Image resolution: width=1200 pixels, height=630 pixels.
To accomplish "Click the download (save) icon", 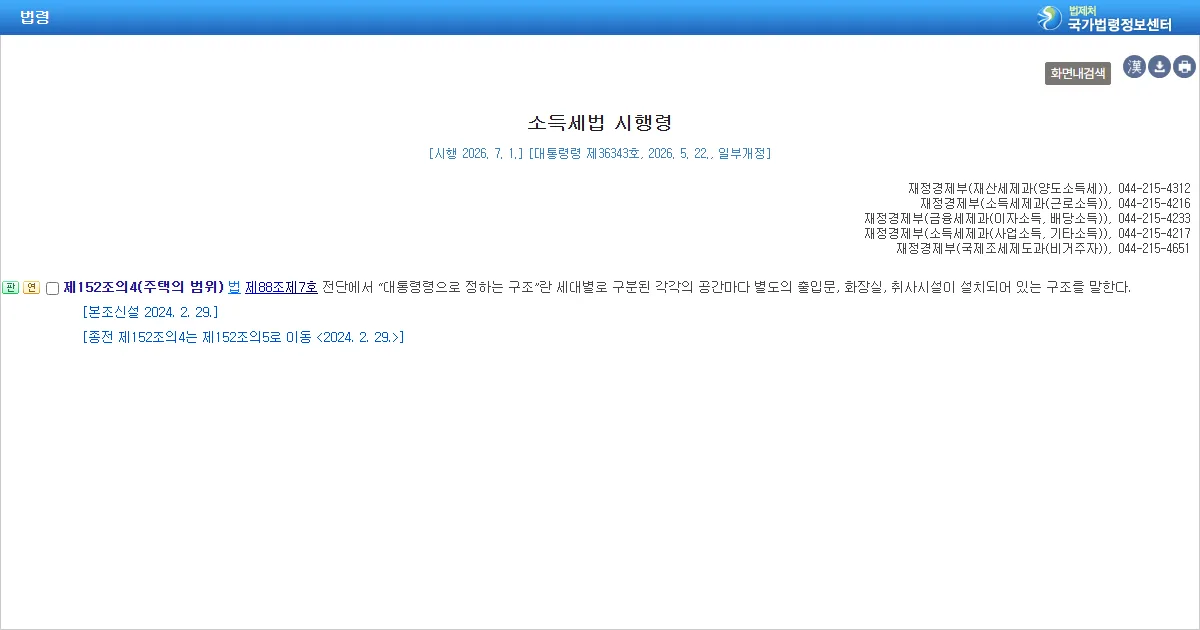I will [x=1159, y=67].
